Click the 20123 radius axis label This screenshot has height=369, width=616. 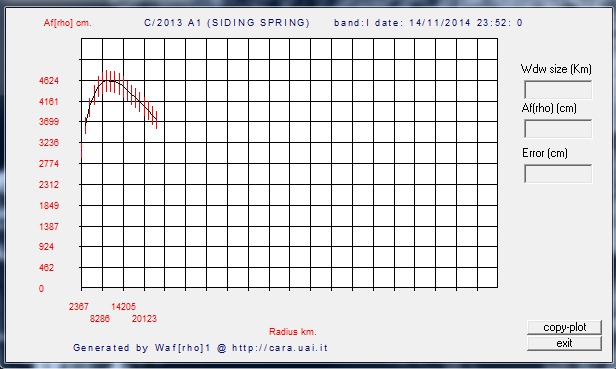coord(144,319)
